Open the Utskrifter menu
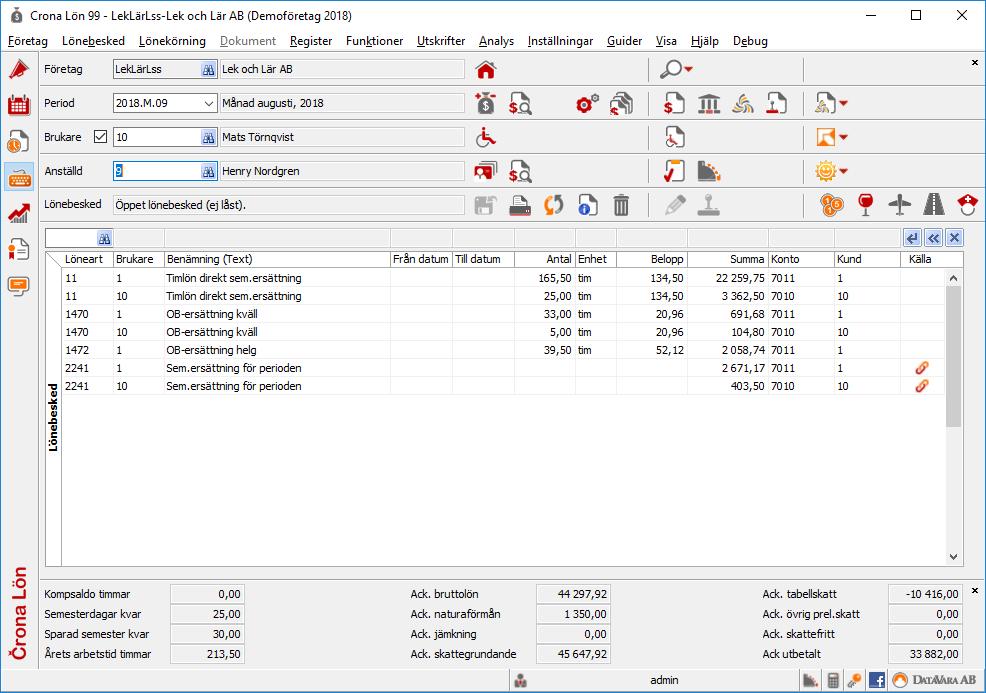Viewport: 986px width, 693px height. [x=441, y=41]
